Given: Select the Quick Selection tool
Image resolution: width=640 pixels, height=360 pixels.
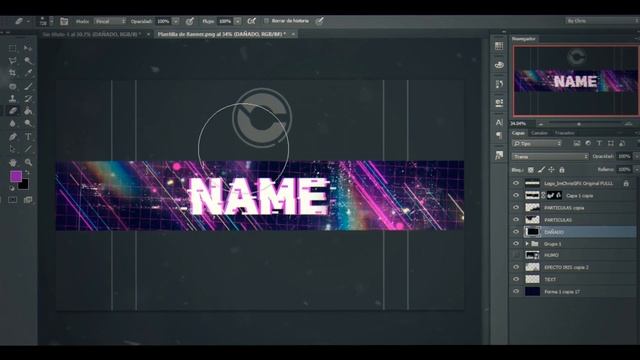Looking at the screenshot, I should click(x=28, y=61).
